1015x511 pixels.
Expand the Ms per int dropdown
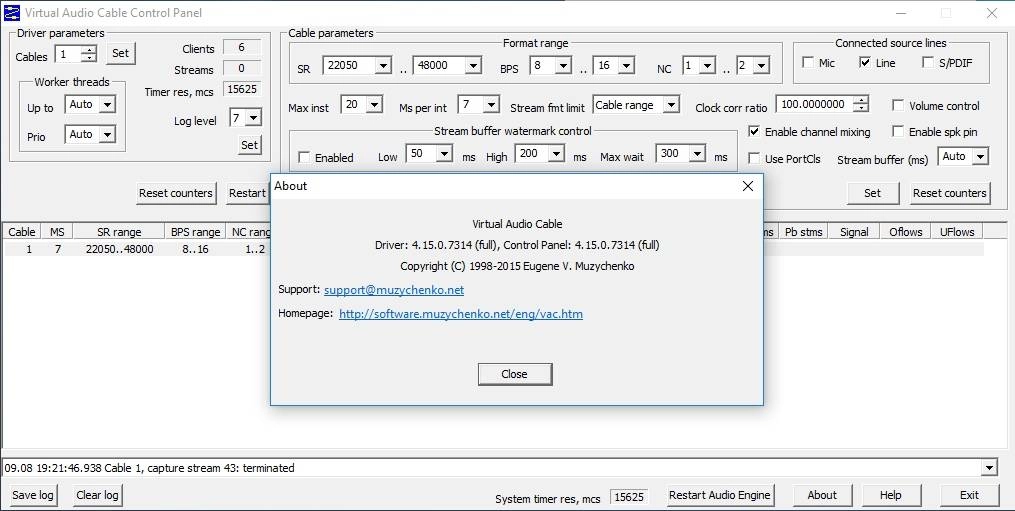click(491, 104)
